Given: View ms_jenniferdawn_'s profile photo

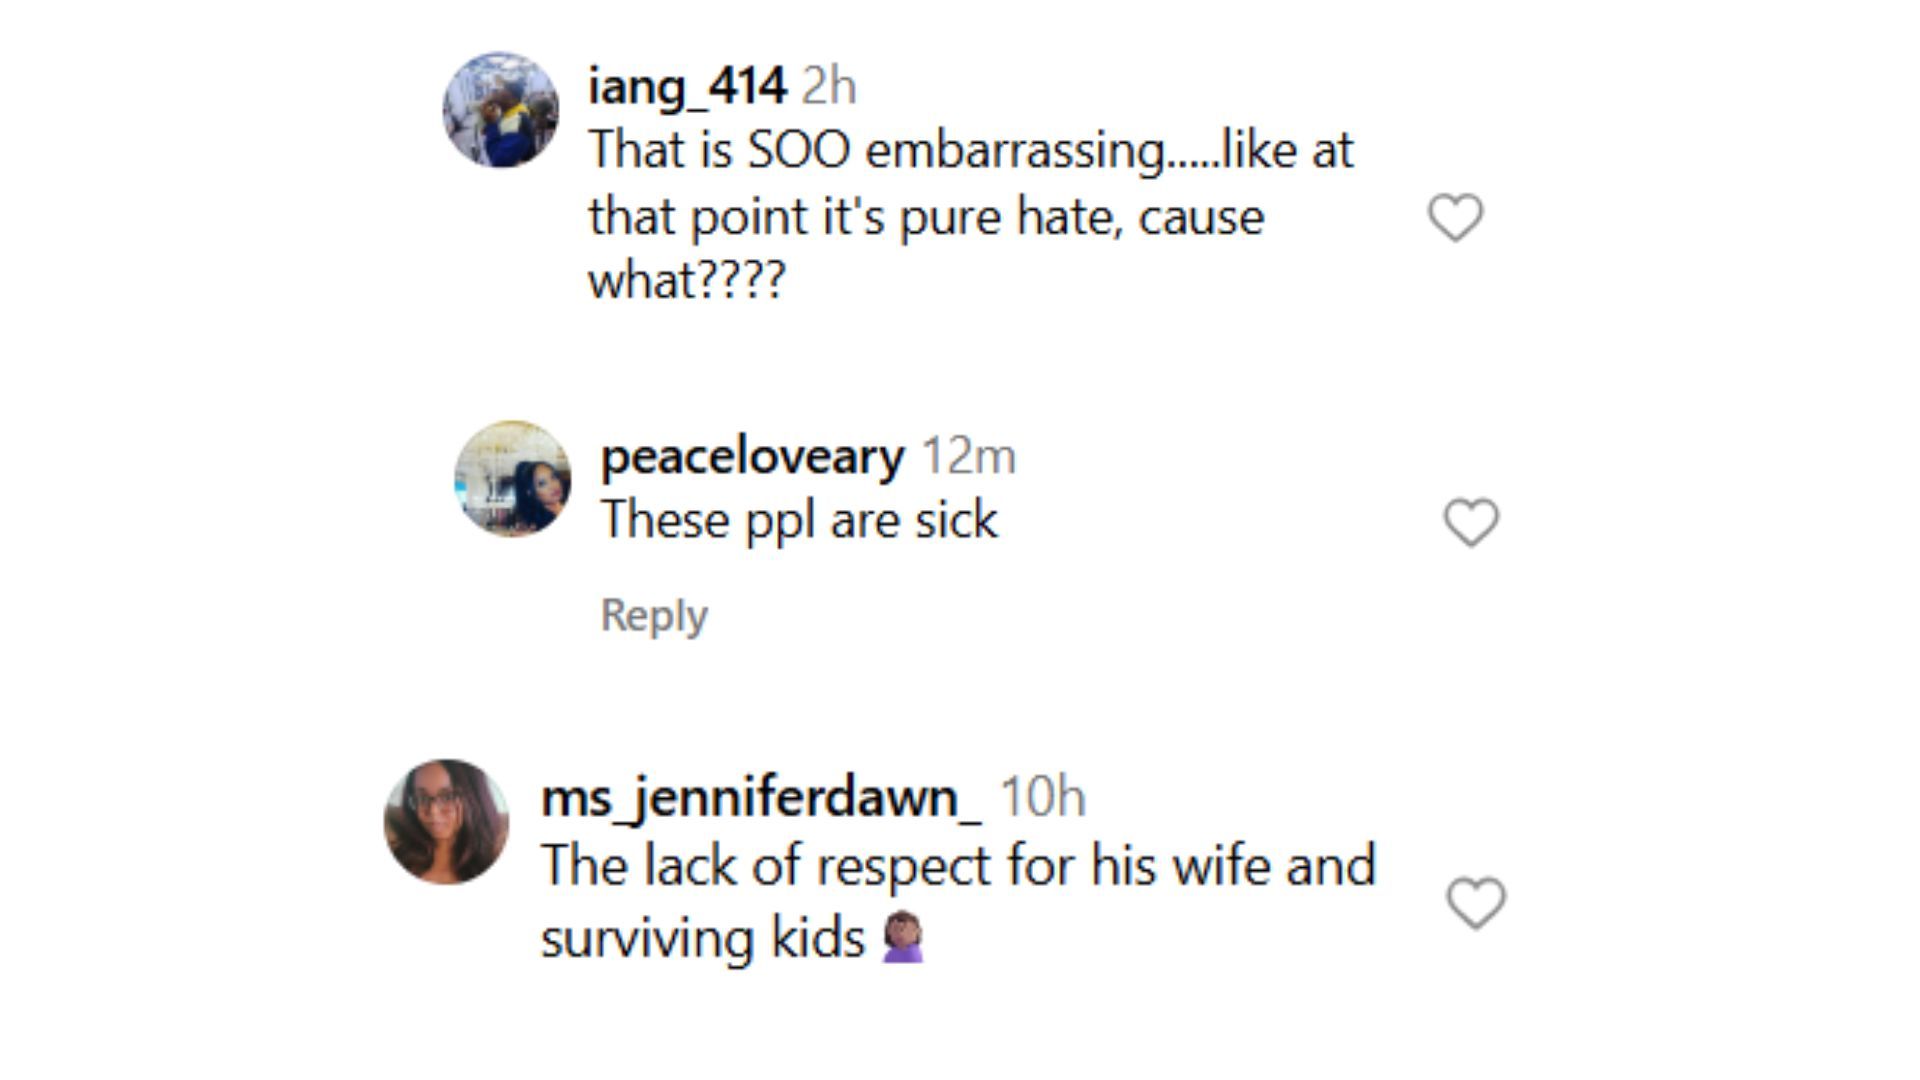Looking at the screenshot, I should click(x=446, y=822).
